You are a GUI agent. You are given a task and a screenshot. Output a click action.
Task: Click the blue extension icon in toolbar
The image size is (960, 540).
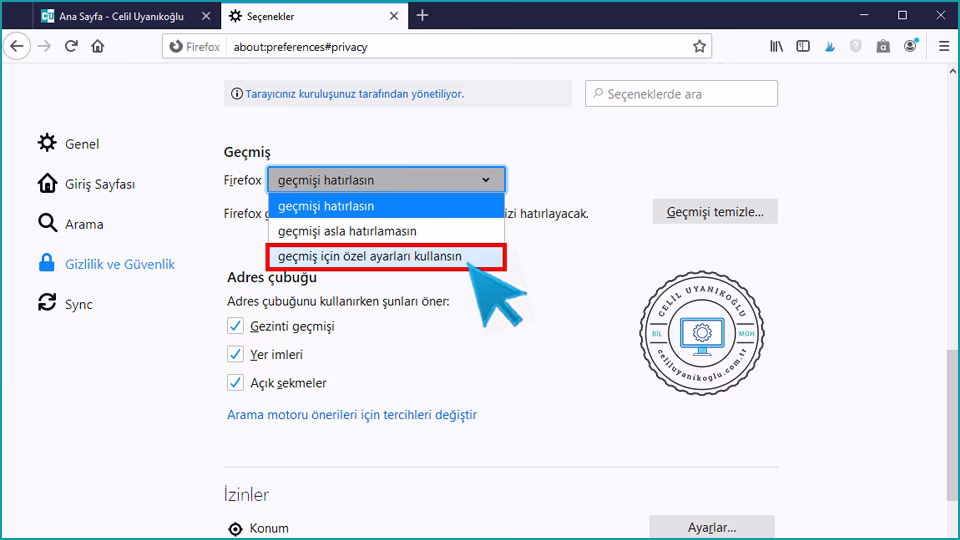pyautogui.click(x=830, y=47)
